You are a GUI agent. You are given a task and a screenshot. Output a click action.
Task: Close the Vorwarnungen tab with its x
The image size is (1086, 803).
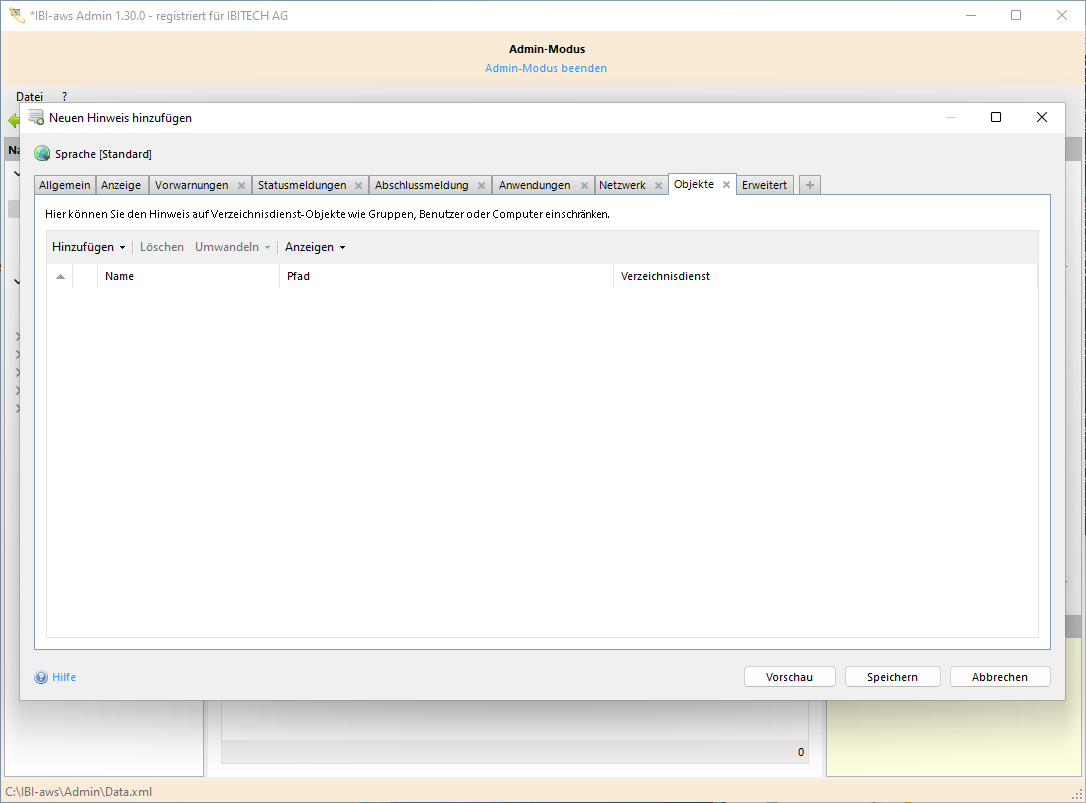[x=241, y=186]
